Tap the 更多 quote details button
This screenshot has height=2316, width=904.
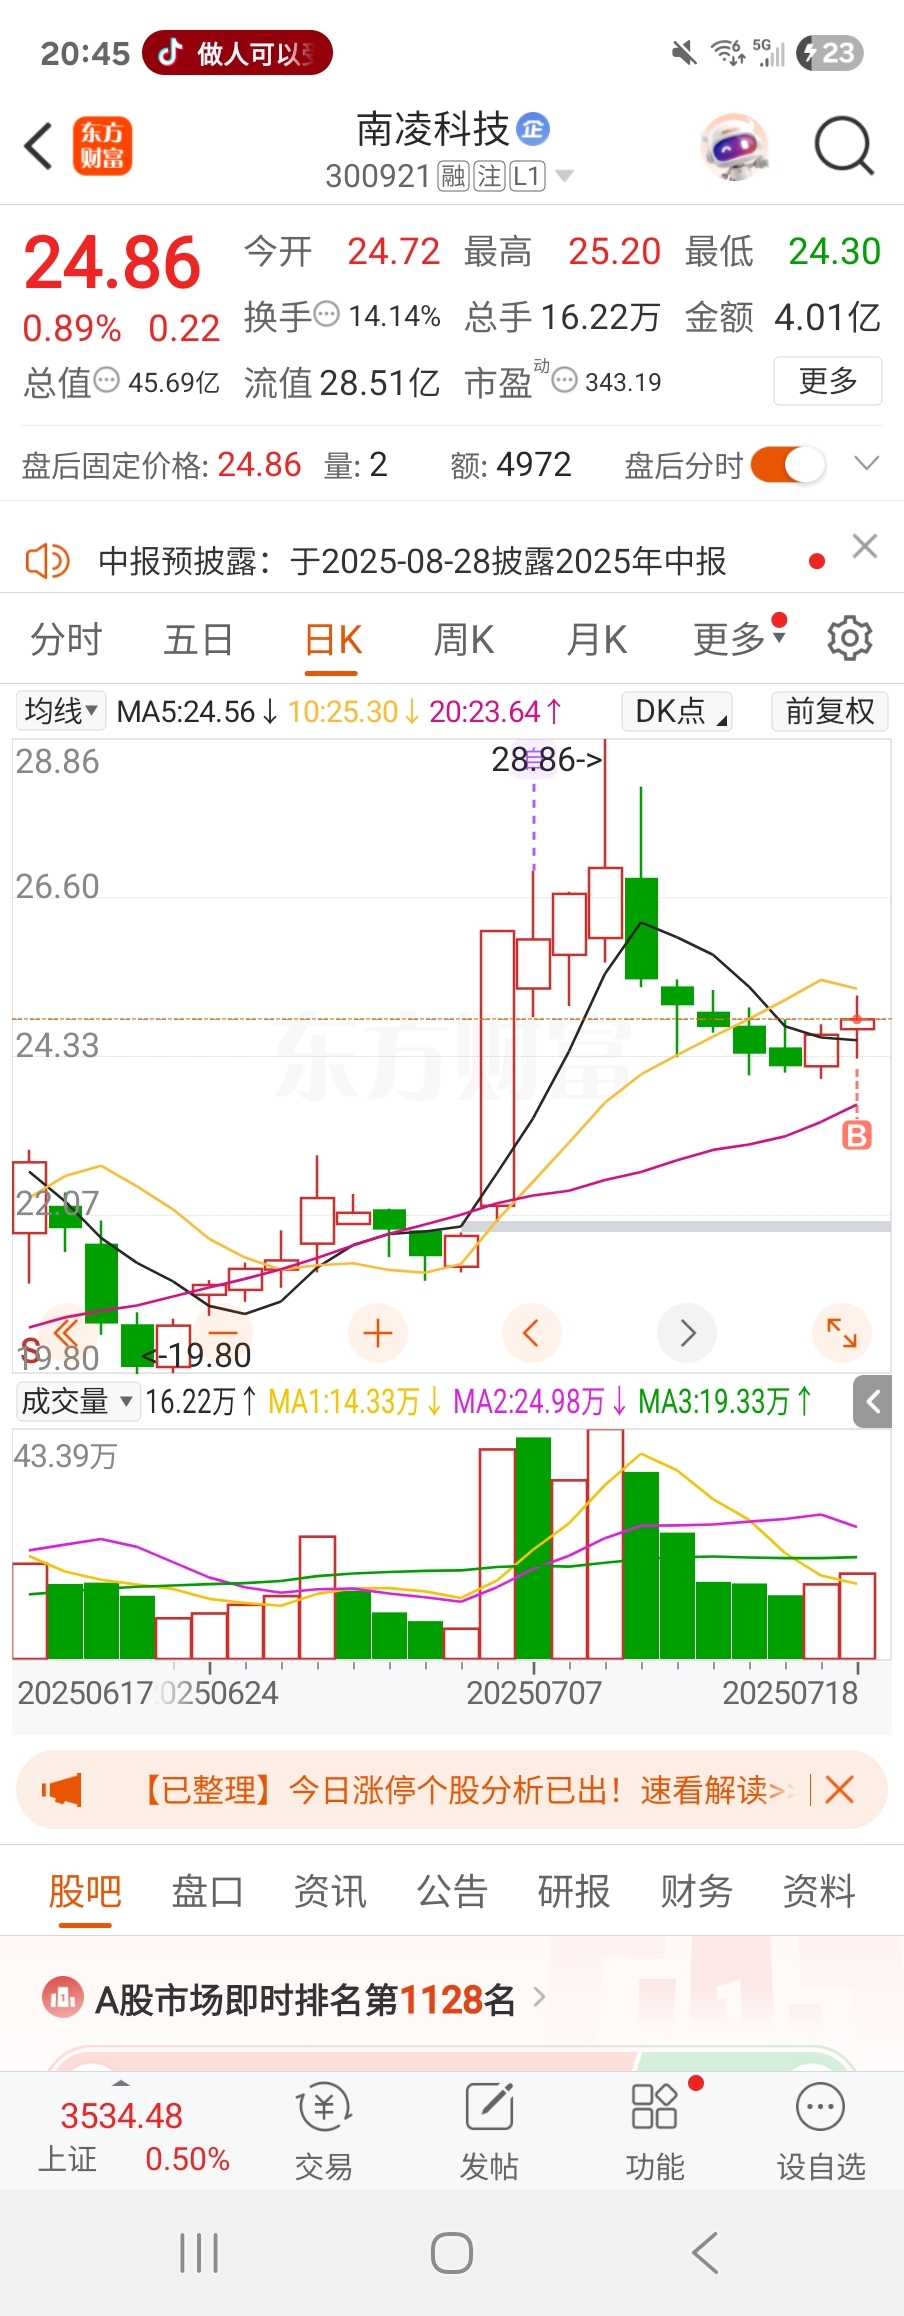pyautogui.click(x=828, y=381)
